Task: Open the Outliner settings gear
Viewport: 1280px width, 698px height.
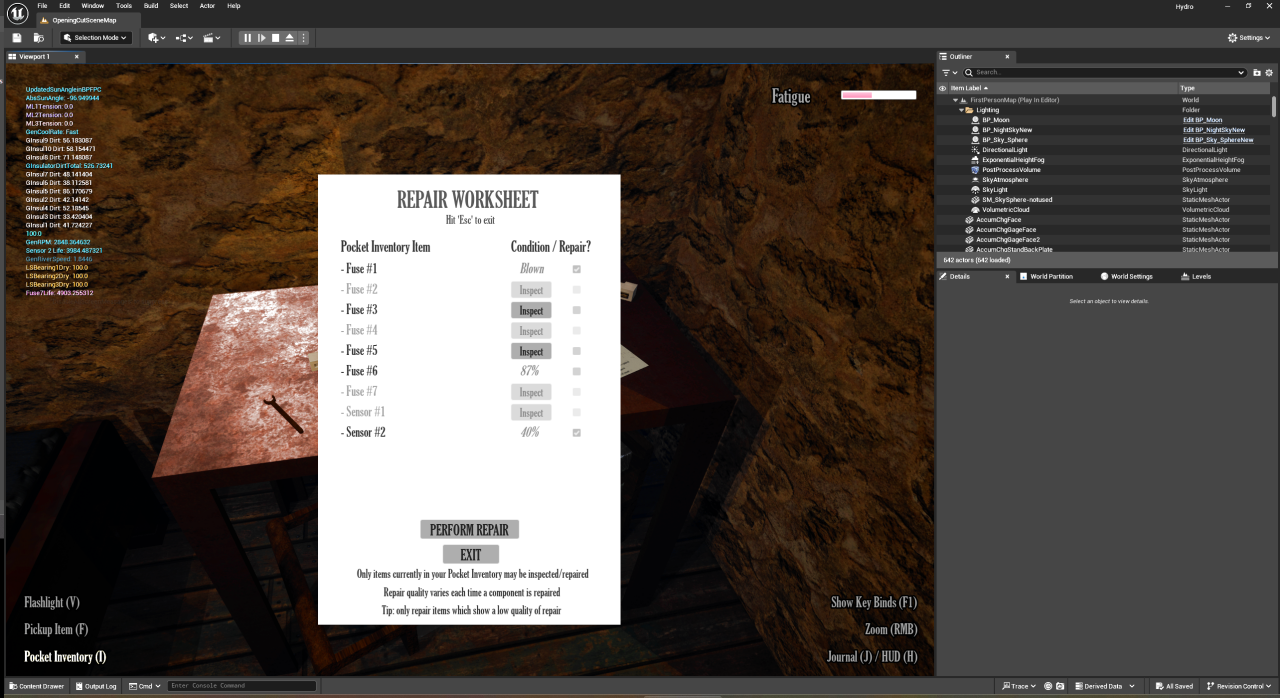Action: click(x=1269, y=72)
